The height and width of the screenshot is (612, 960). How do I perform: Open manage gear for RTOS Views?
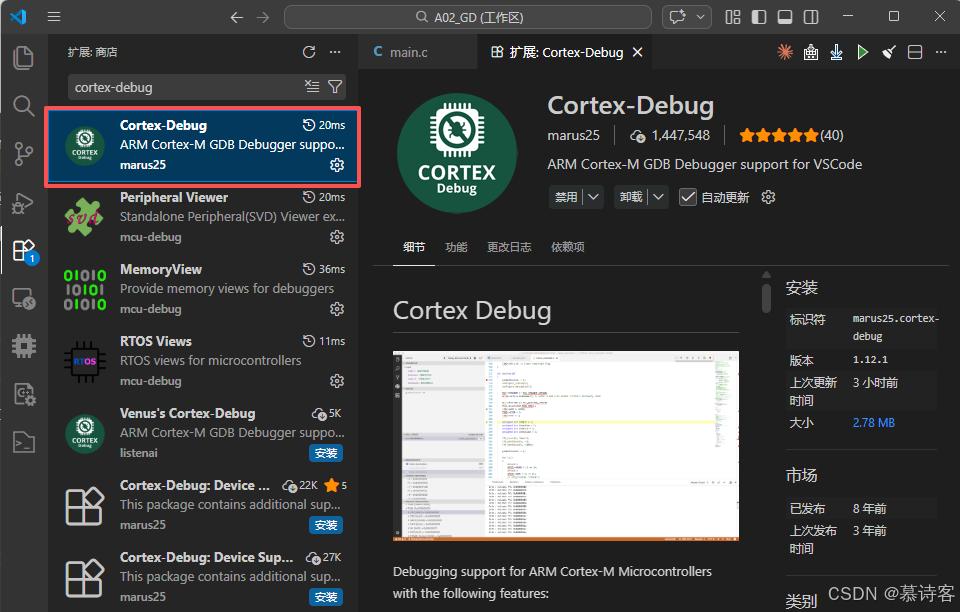pos(337,381)
